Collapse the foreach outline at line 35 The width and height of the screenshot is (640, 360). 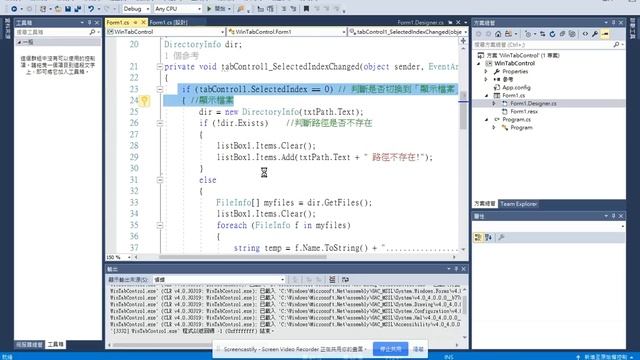160,225
